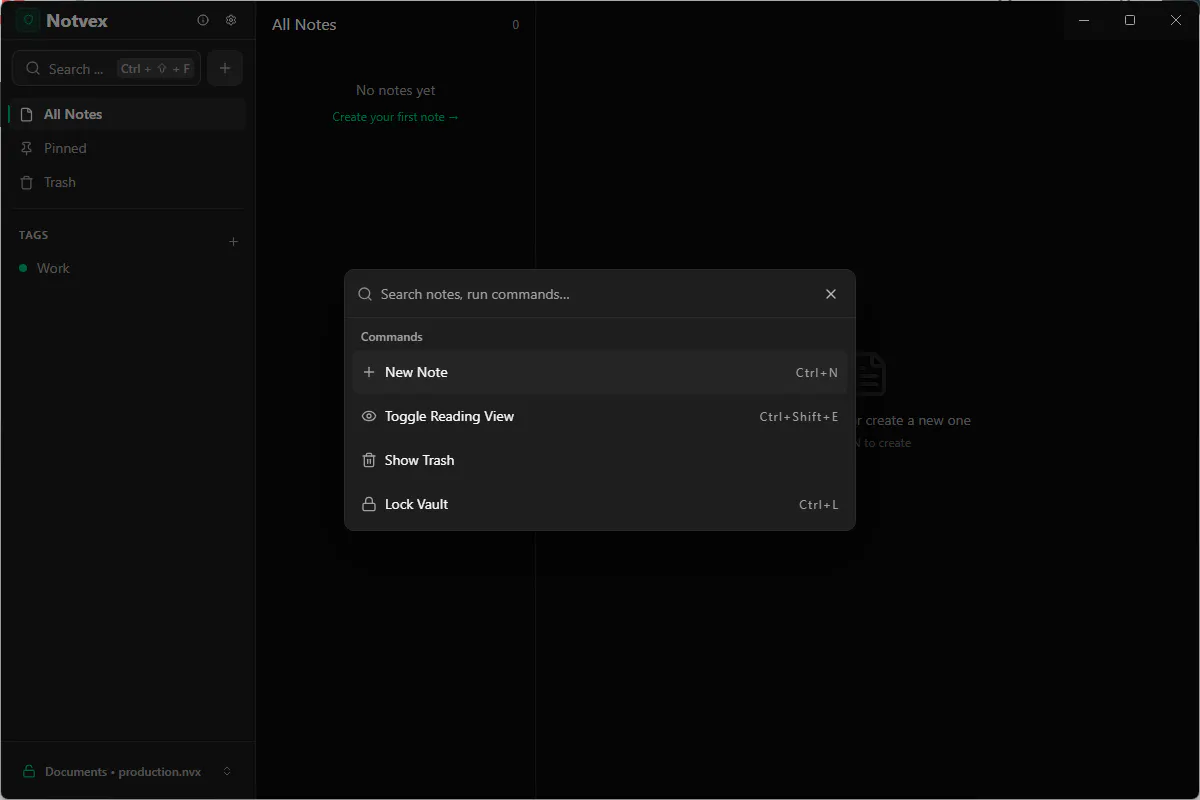Open the Trash section in sidebar
Screen dimensions: 1200x800
tap(127, 182)
